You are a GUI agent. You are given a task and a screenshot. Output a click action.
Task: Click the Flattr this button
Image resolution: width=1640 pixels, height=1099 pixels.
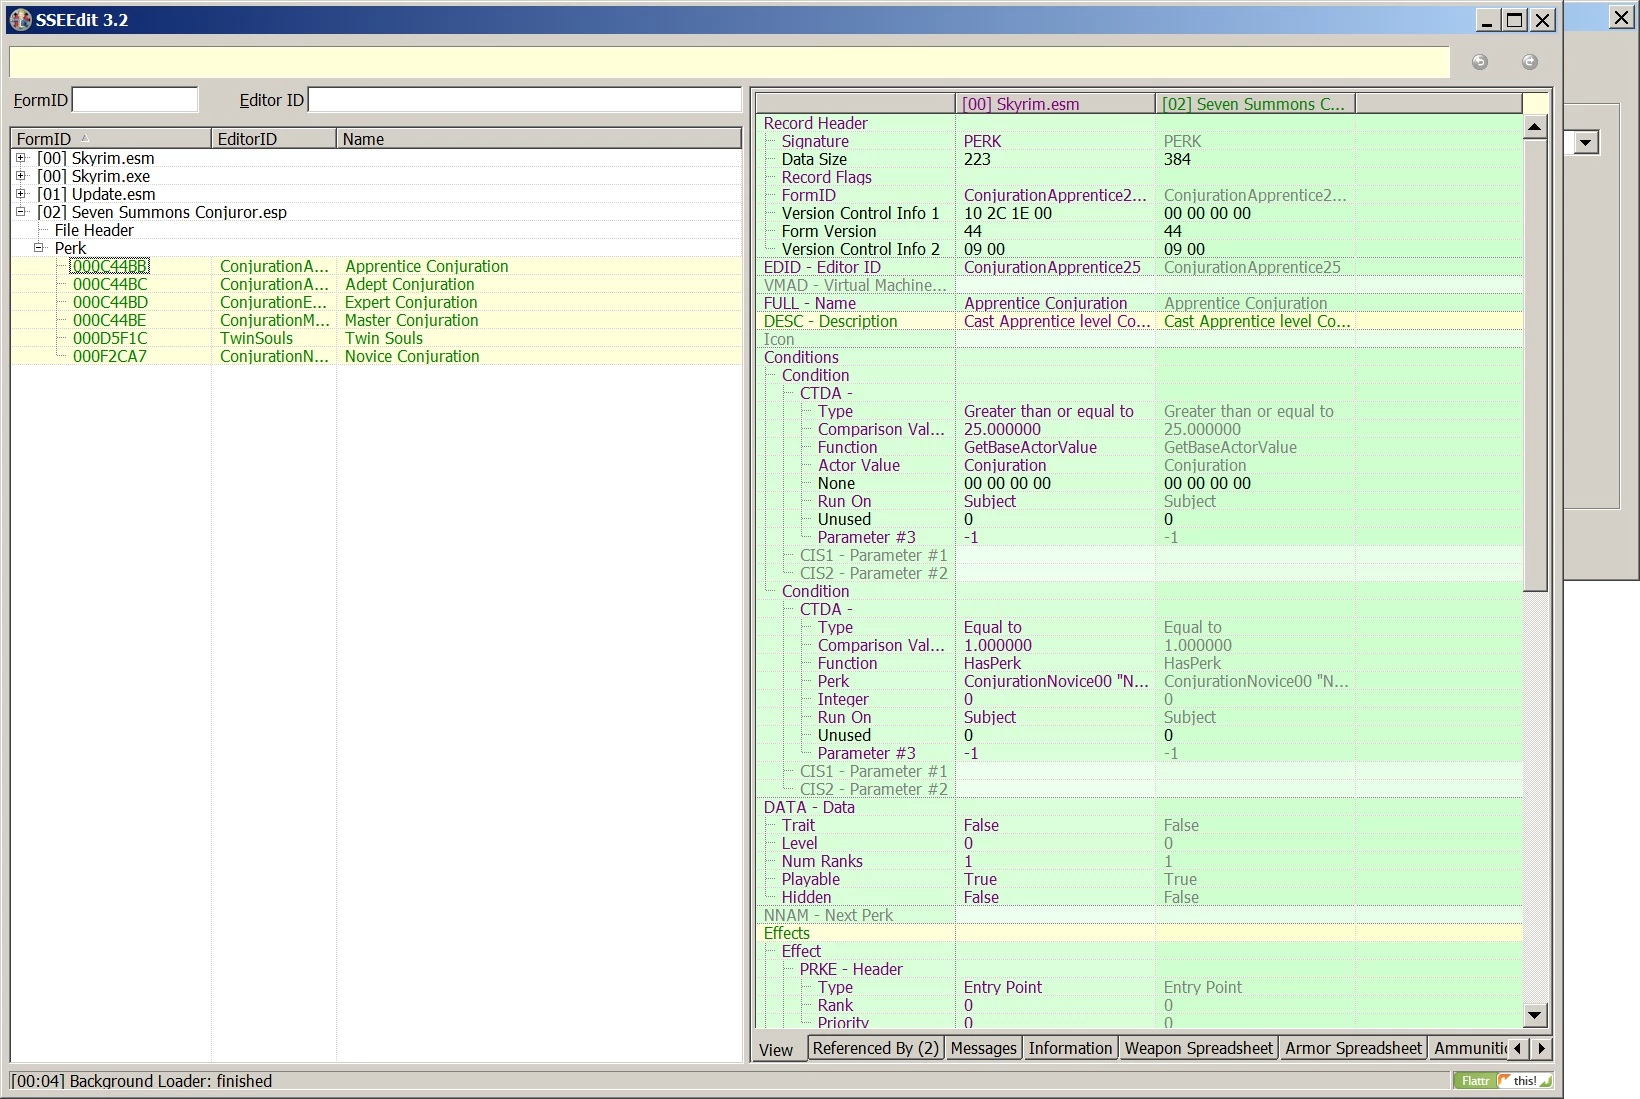tap(1503, 1081)
